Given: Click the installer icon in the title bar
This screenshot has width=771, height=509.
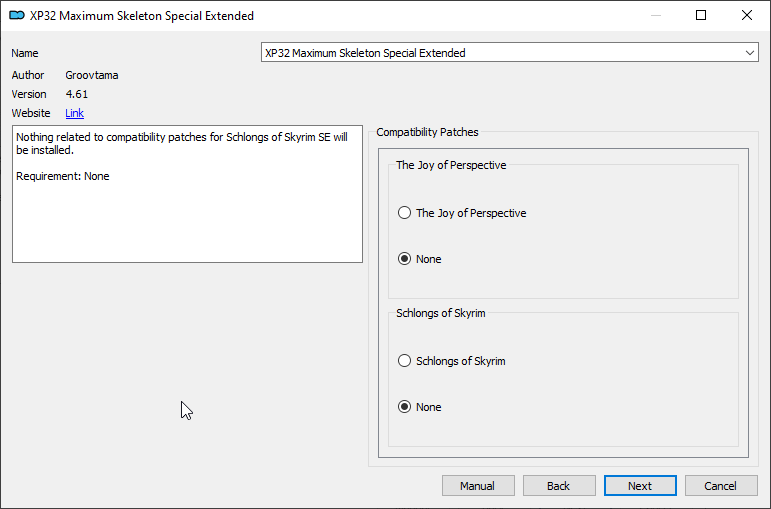Looking at the screenshot, I should [17, 16].
